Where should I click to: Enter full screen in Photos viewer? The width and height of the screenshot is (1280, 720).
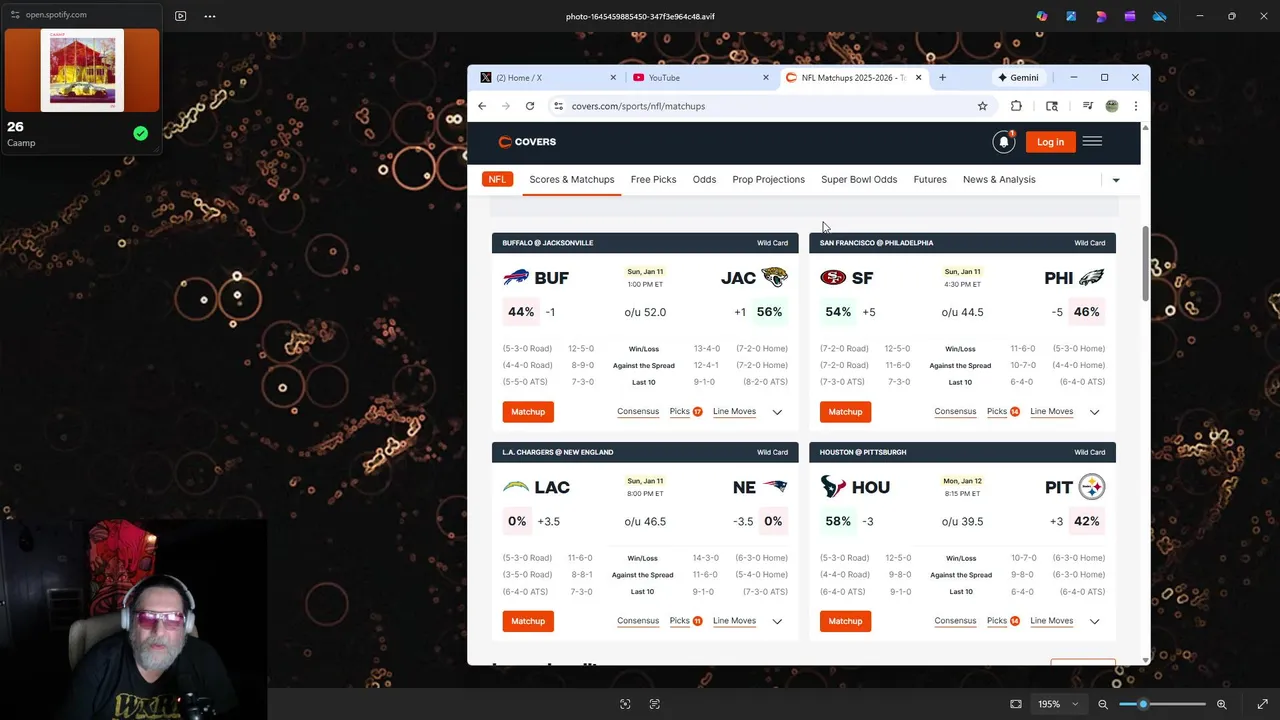coord(1262,704)
